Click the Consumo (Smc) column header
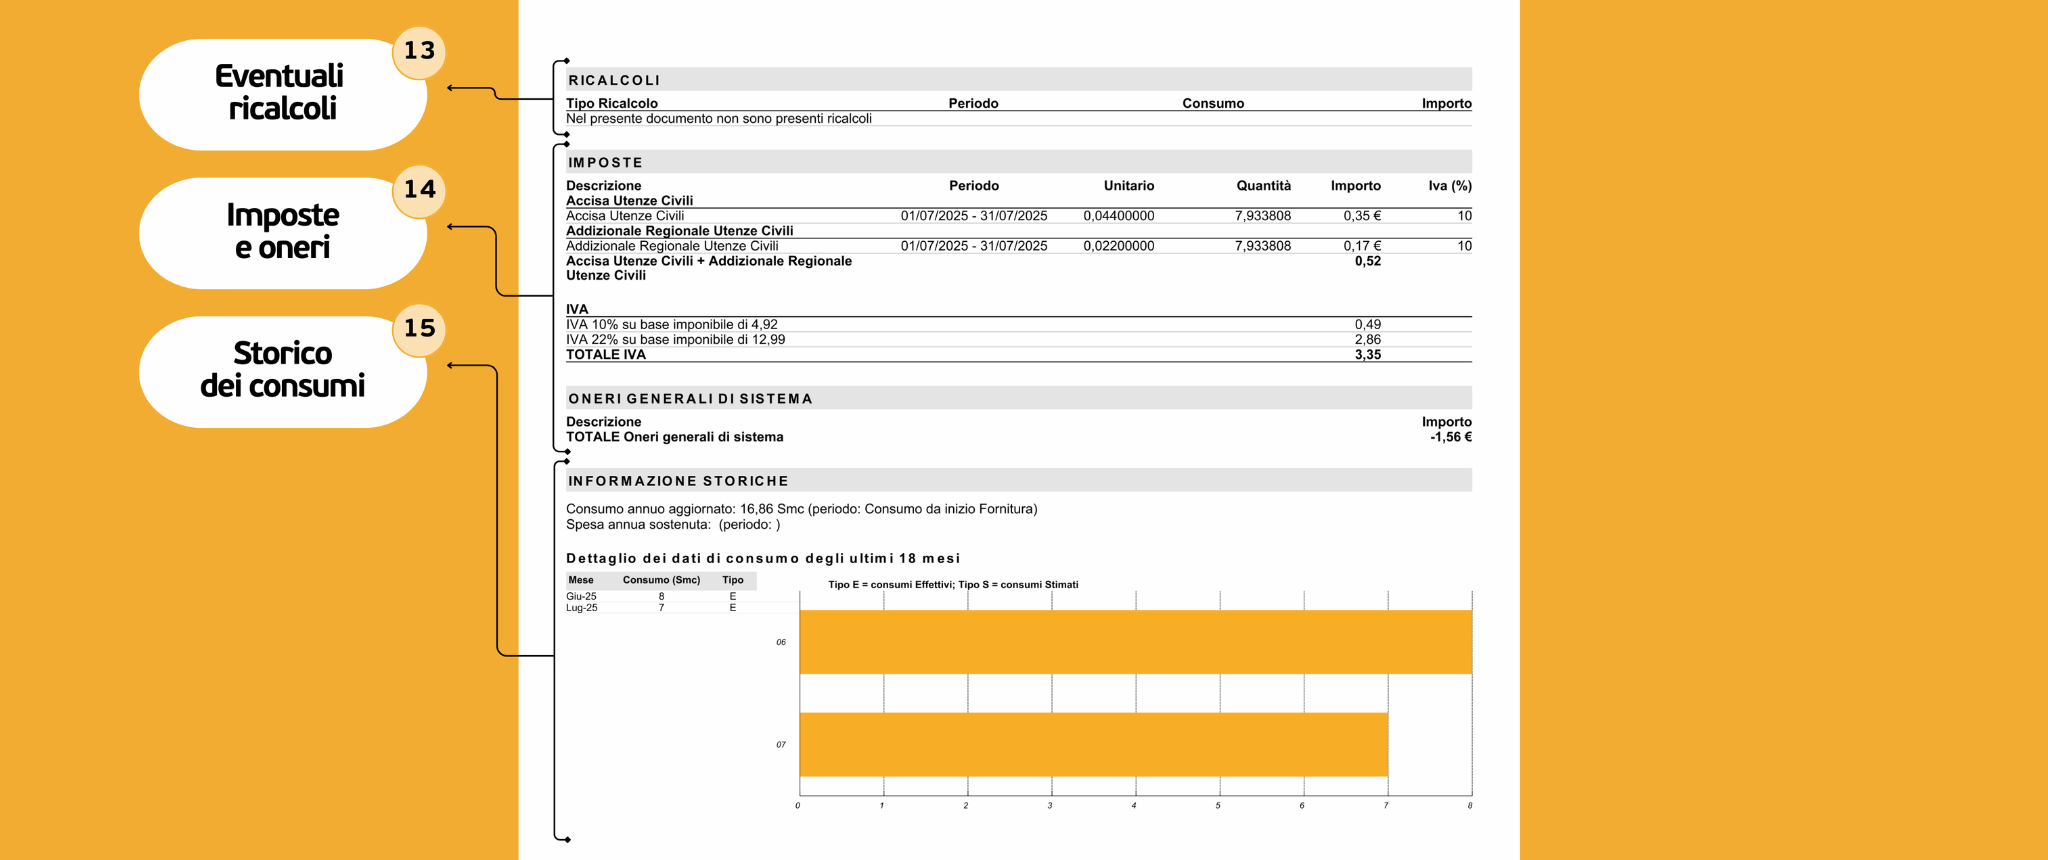2048x860 pixels. pyautogui.click(x=661, y=580)
